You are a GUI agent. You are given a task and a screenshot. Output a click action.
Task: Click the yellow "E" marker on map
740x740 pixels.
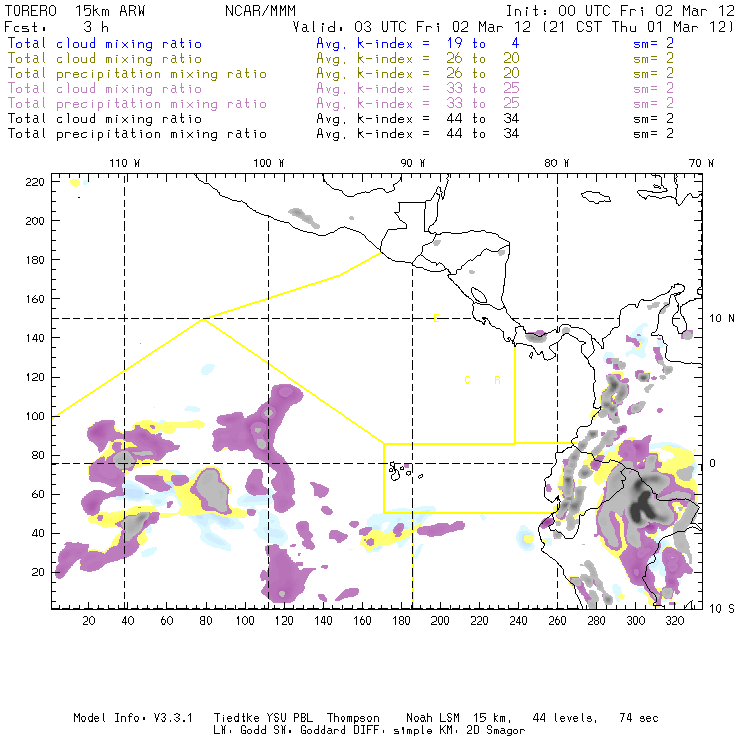(x=436, y=319)
